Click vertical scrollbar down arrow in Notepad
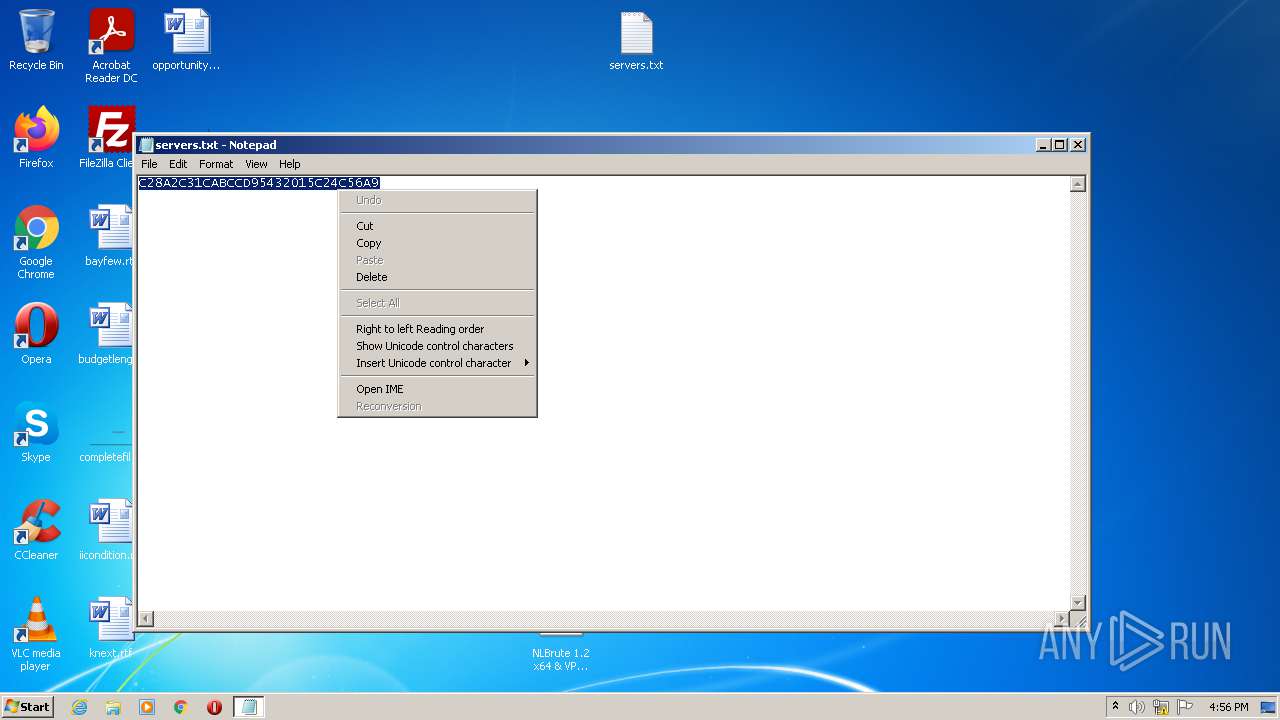The image size is (1280, 720). pyautogui.click(x=1078, y=602)
